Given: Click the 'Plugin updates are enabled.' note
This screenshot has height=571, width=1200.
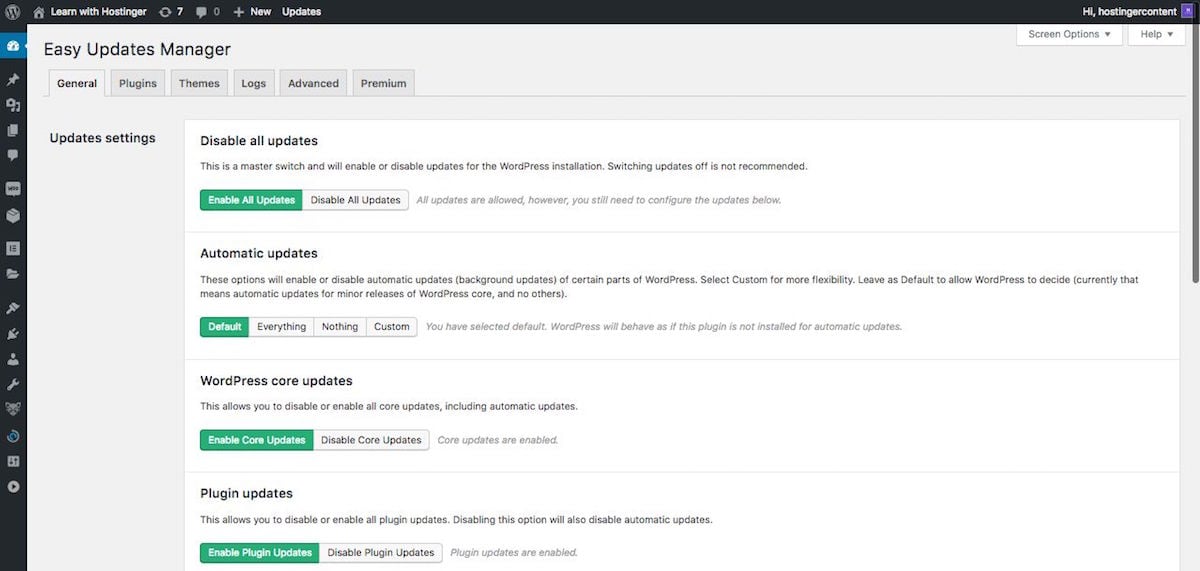Looking at the screenshot, I should coord(514,553).
